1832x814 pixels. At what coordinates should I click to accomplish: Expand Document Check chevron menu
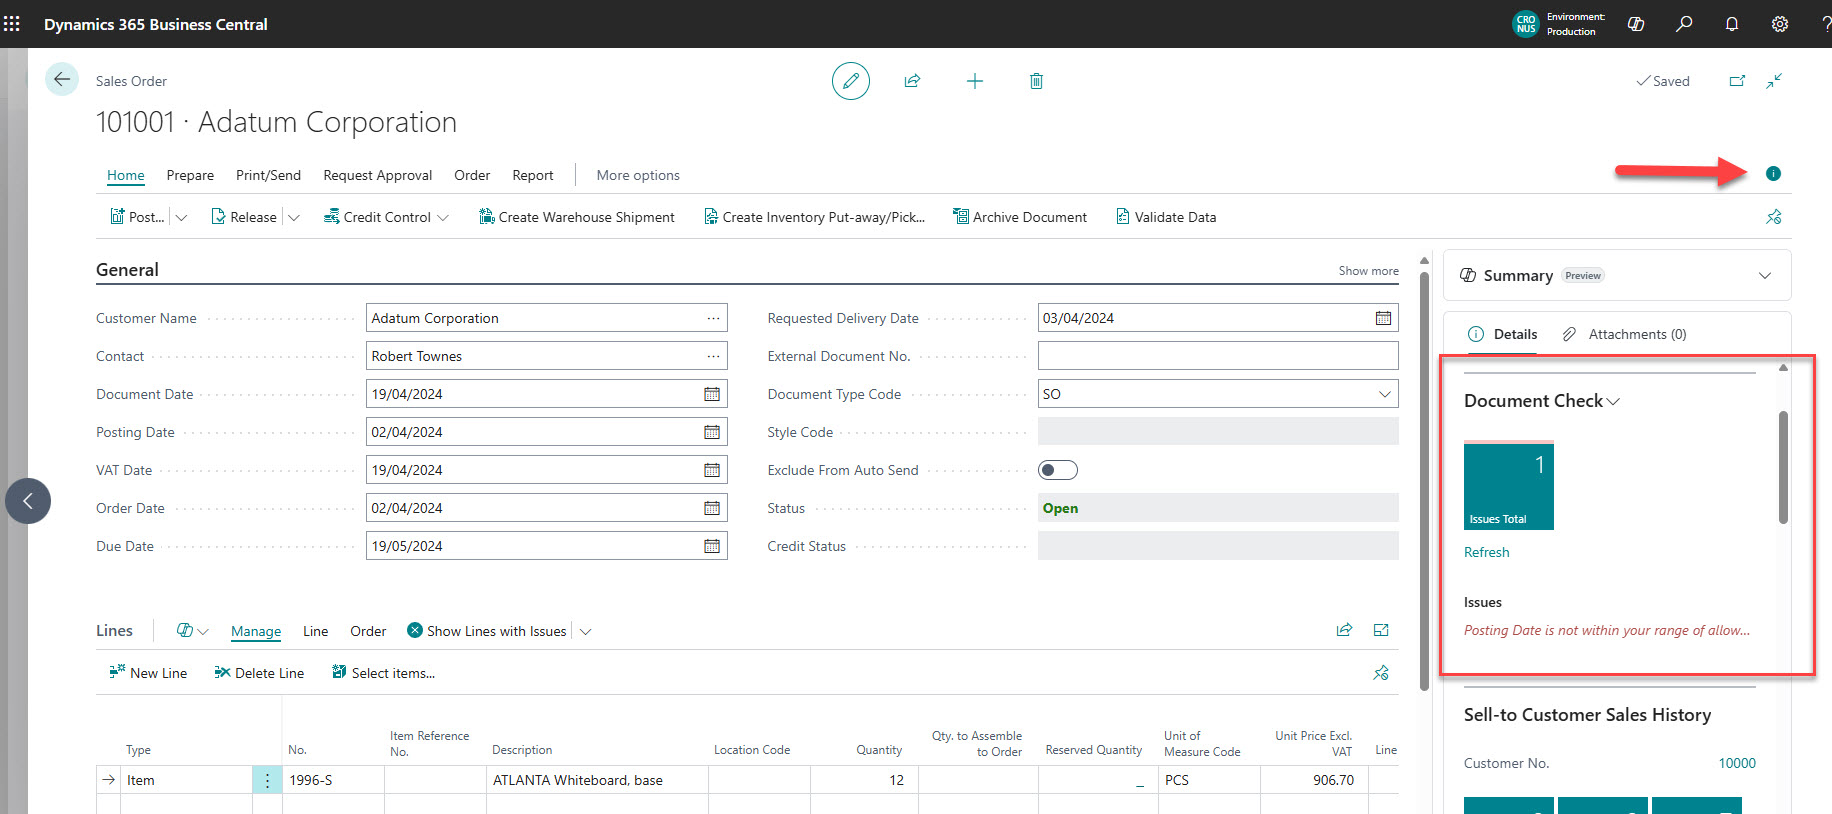1613,402
